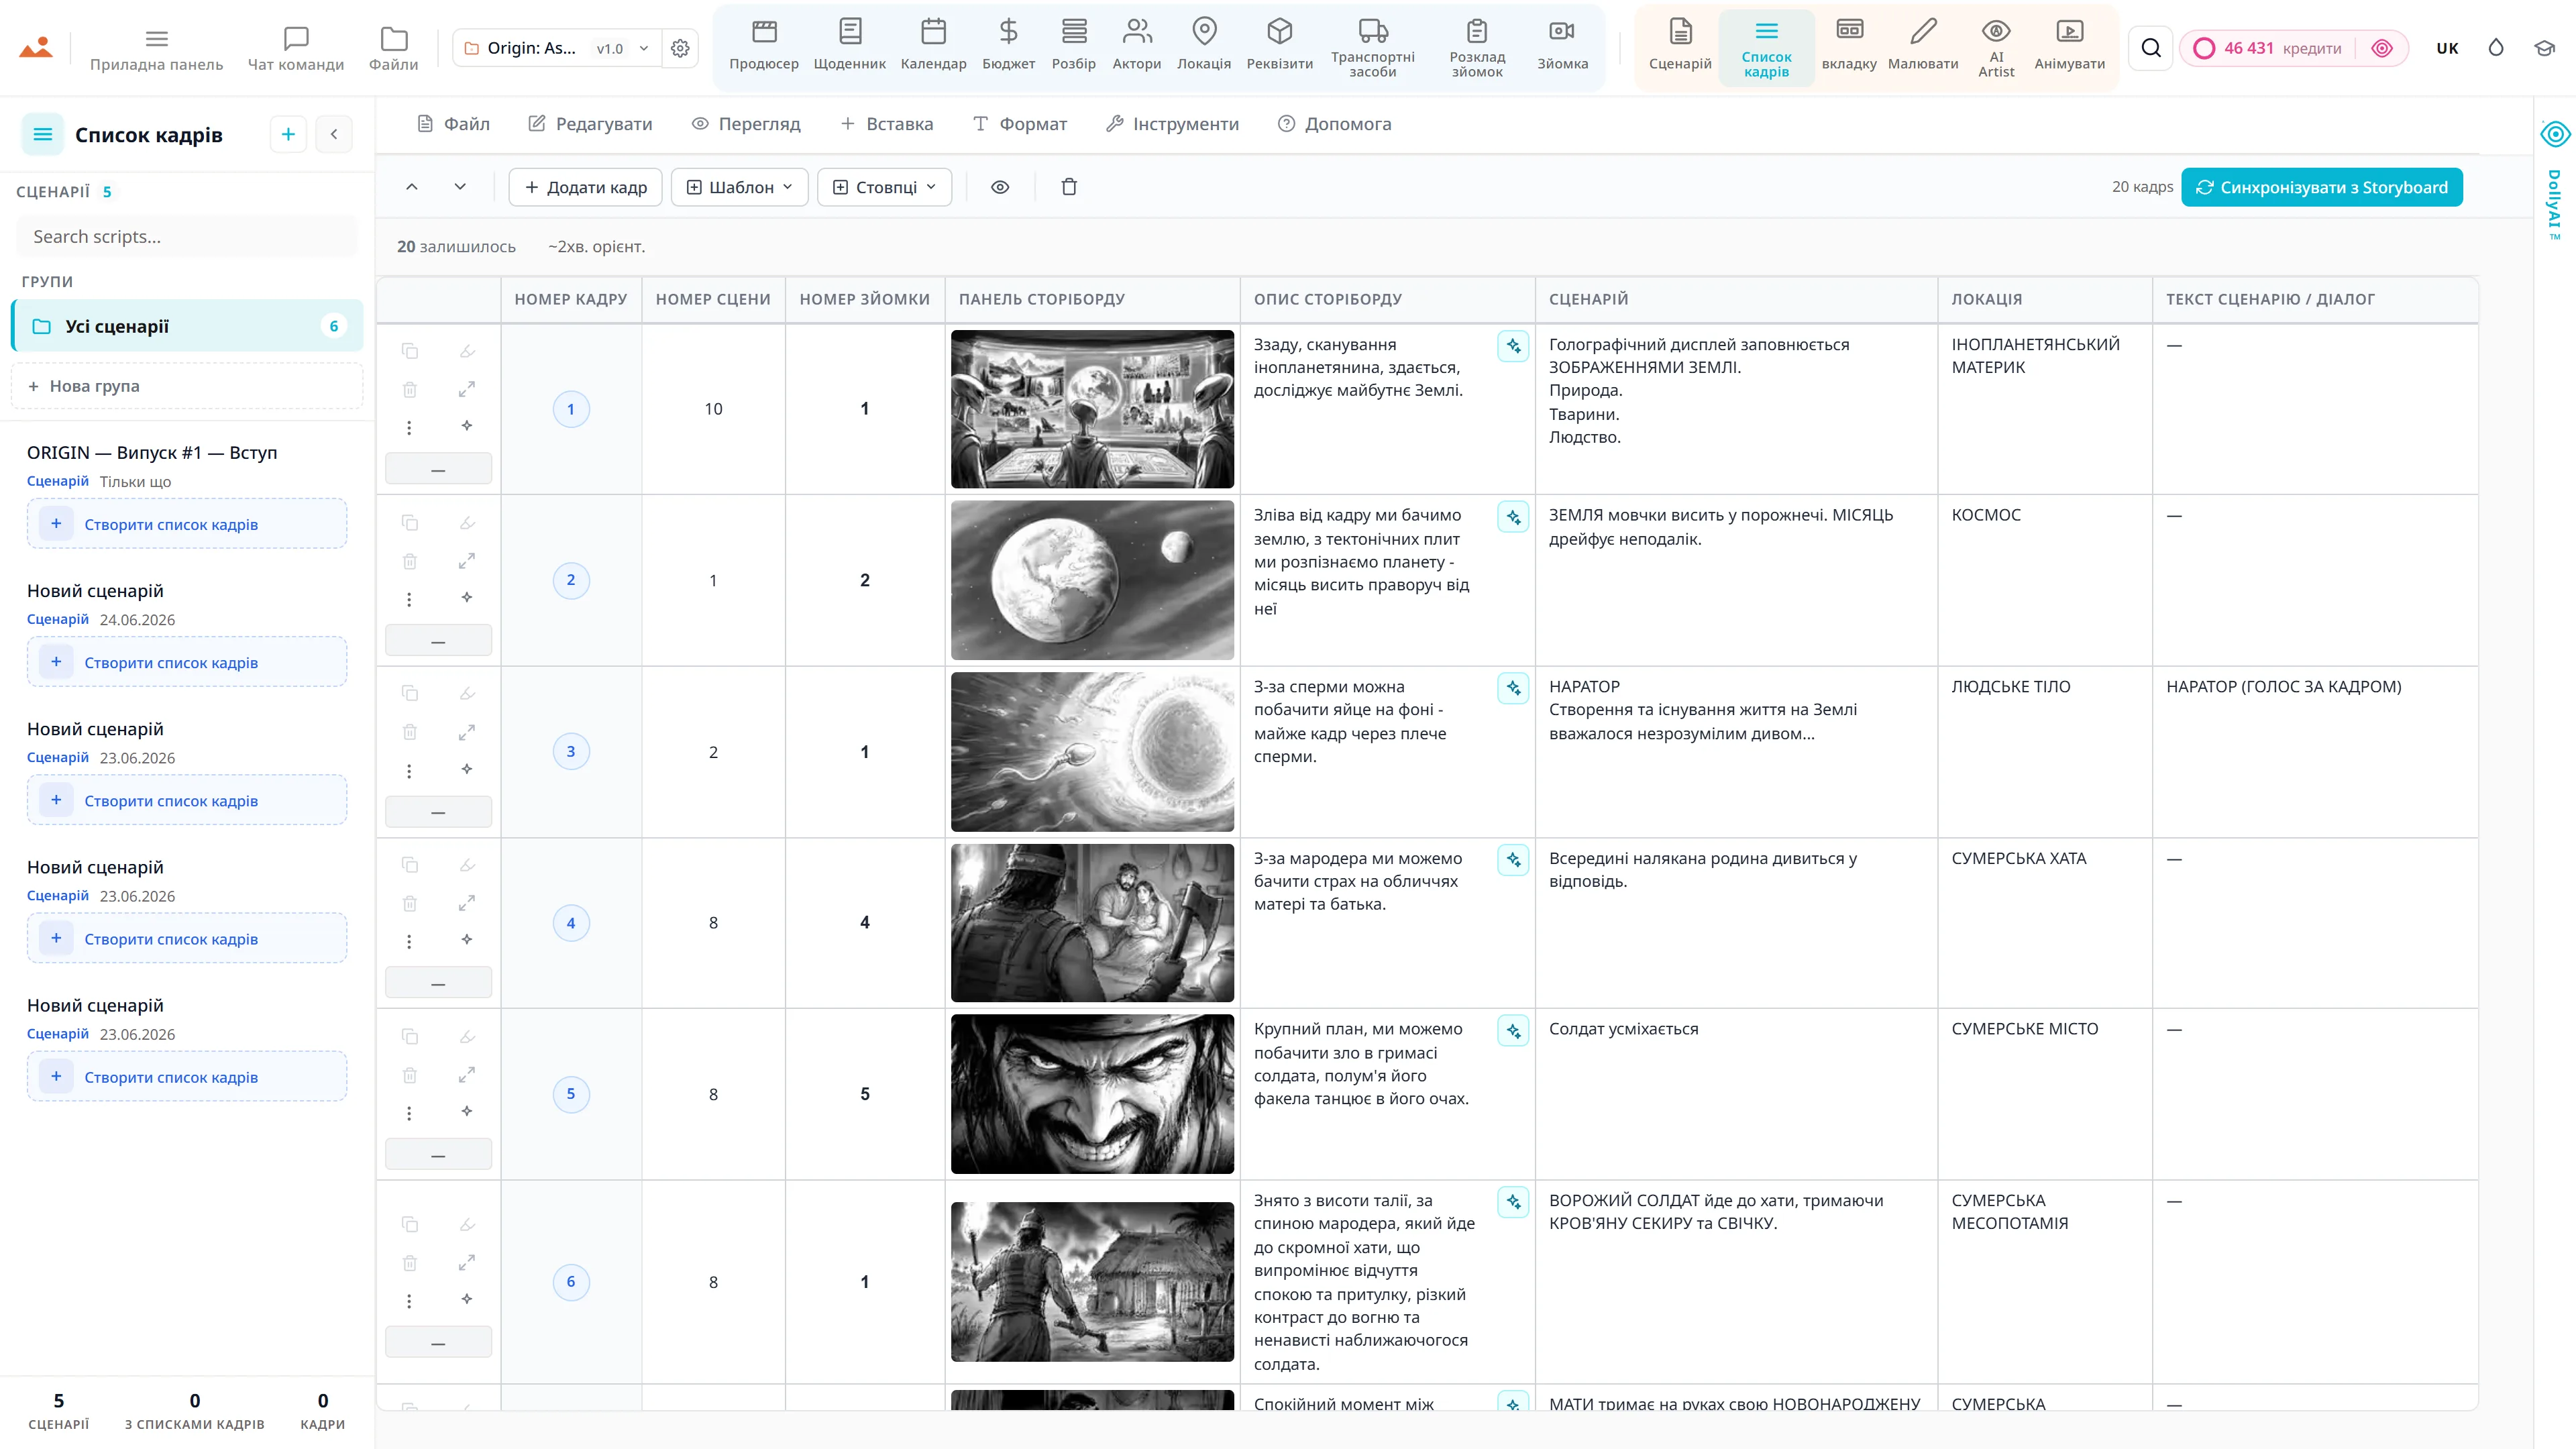The width and height of the screenshot is (2576, 1449).
Task: Click the search magnifier icon
Action: (x=2151, y=48)
